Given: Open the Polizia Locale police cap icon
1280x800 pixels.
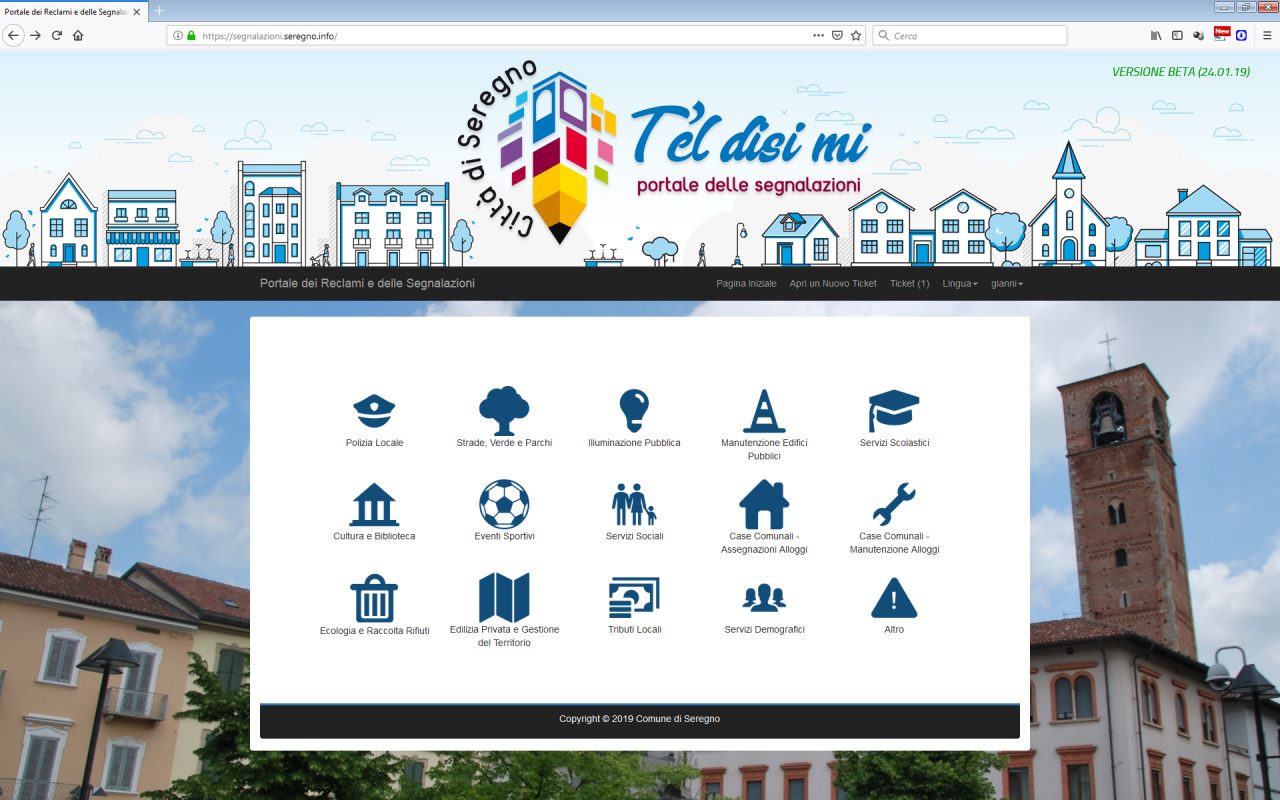Looking at the screenshot, I should [x=374, y=410].
